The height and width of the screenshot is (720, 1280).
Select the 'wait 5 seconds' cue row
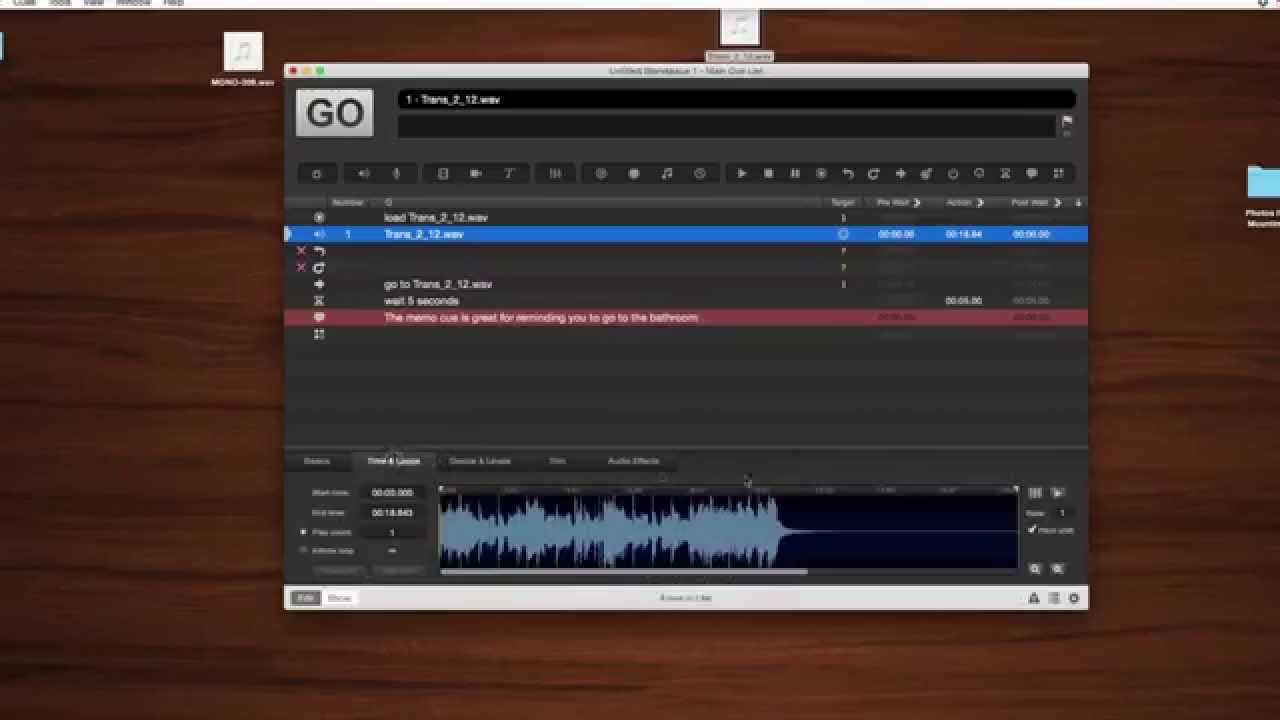(686, 301)
